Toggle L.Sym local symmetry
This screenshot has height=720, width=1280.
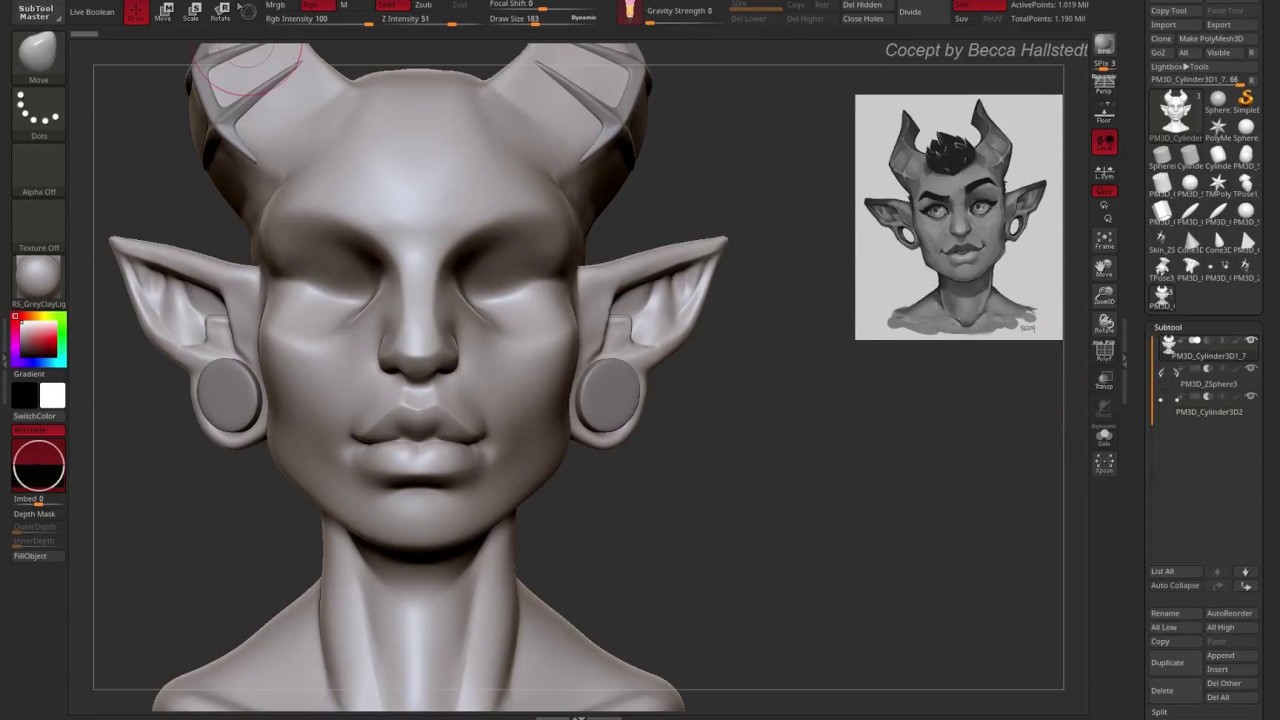pos(1104,171)
